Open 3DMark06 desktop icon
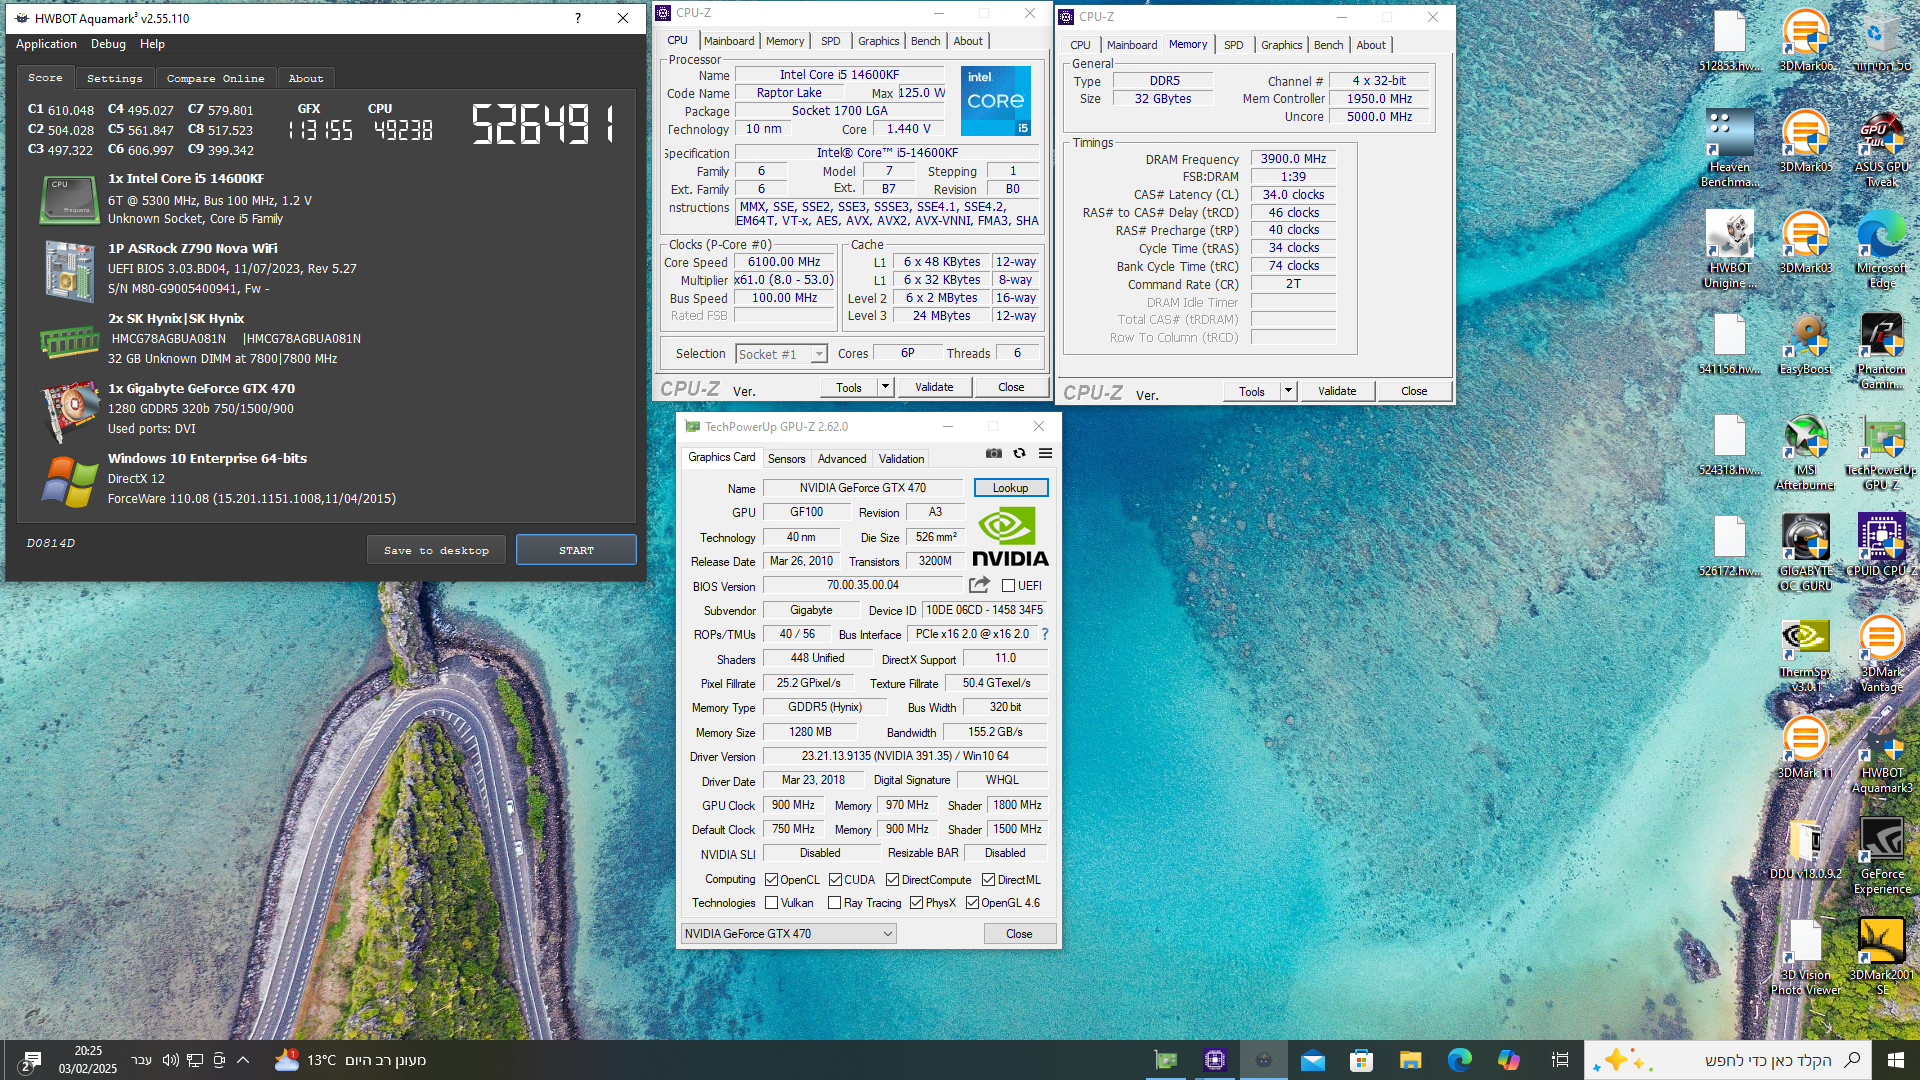 click(1805, 40)
